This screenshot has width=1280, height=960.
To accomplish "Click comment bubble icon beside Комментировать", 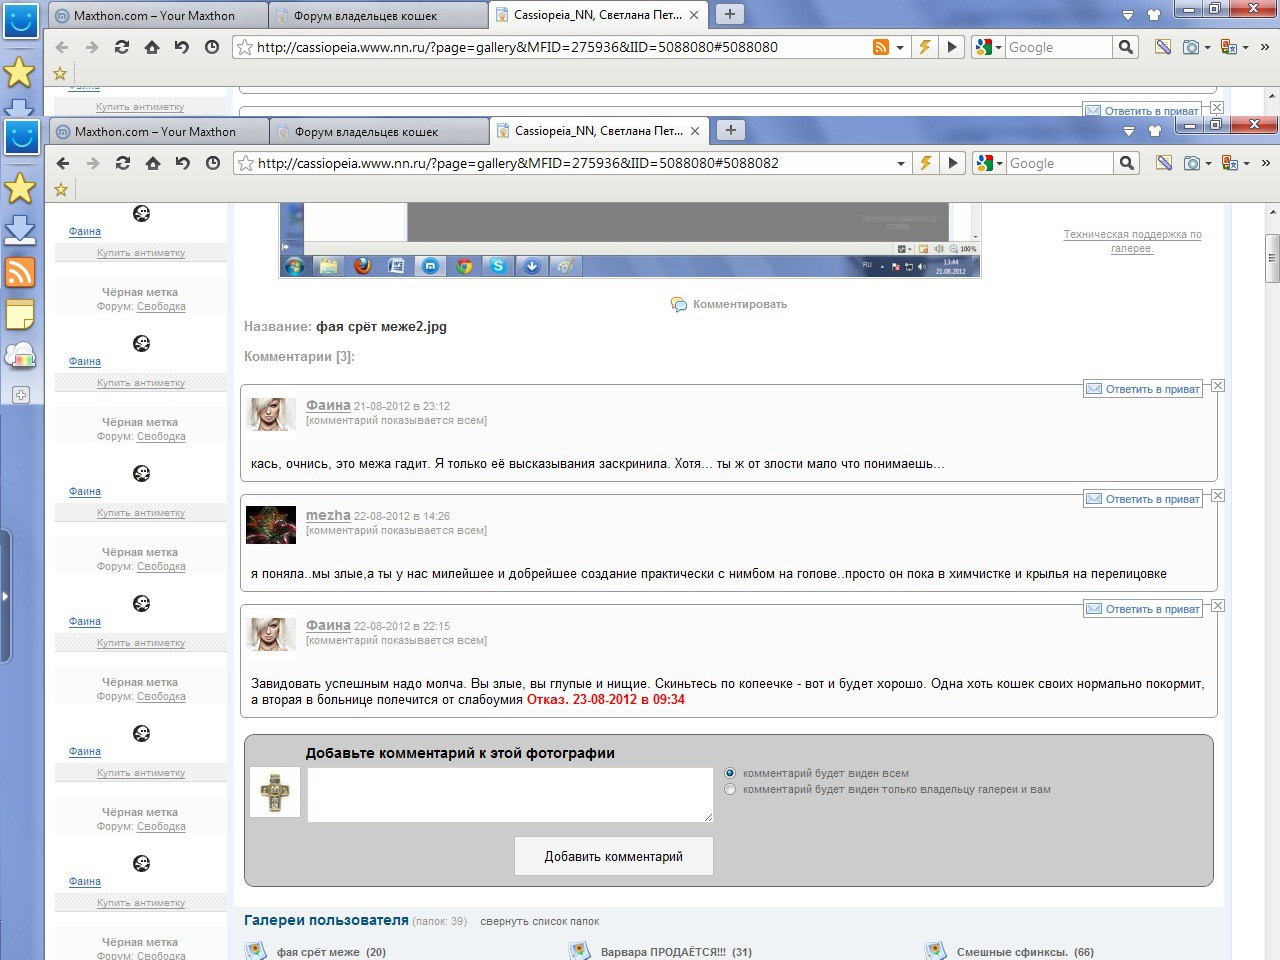I will pos(679,304).
